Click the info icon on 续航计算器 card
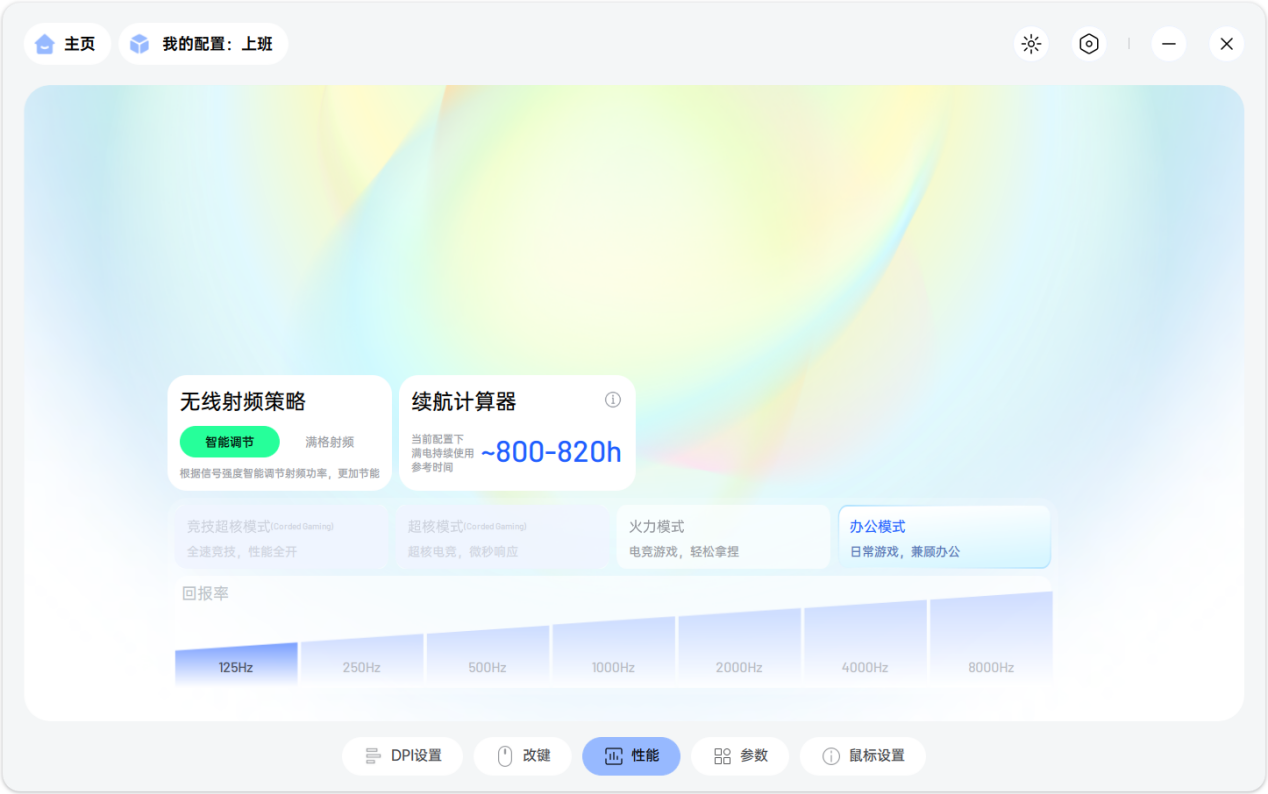1268x794 pixels. click(613, 400)
